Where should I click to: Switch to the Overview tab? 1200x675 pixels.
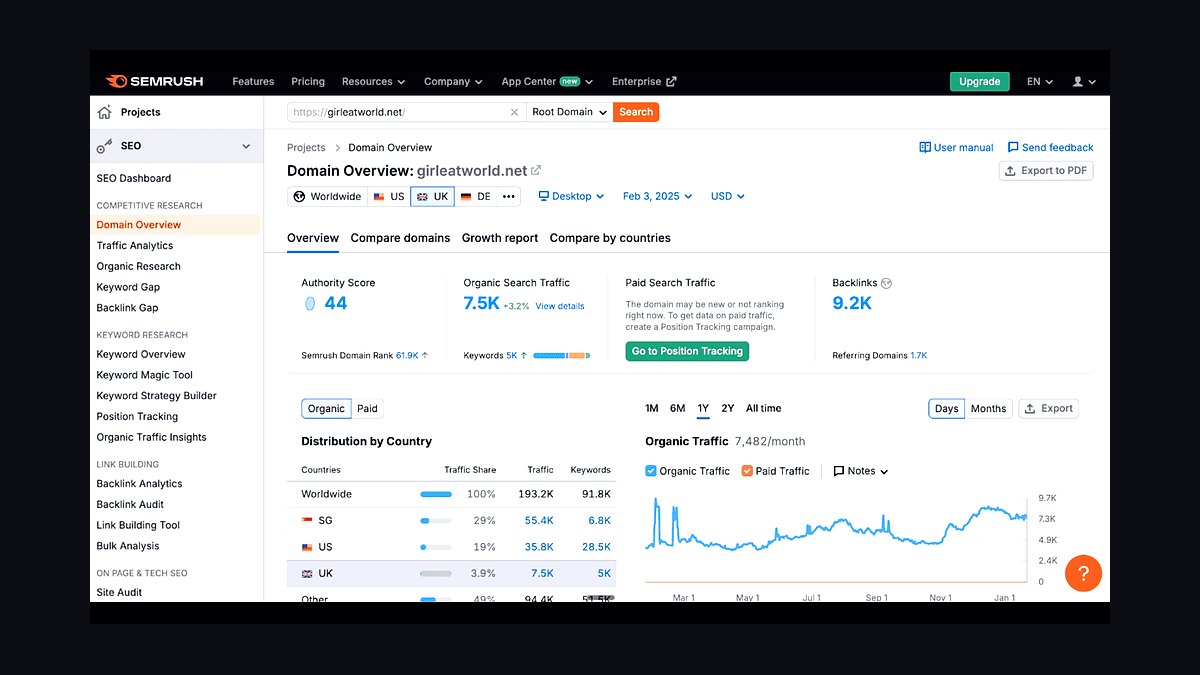click(313, 238)
